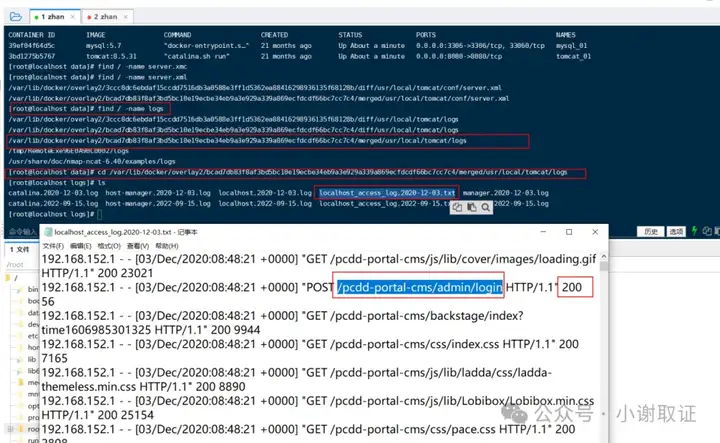Click 'time1606985301325 HTTP/1.1" 200 9944' line
Viewport: 720px width, 443px height.
151,330
